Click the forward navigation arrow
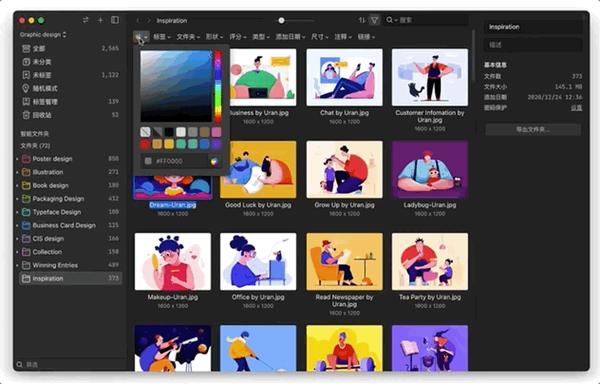 (x=149, y=20)
